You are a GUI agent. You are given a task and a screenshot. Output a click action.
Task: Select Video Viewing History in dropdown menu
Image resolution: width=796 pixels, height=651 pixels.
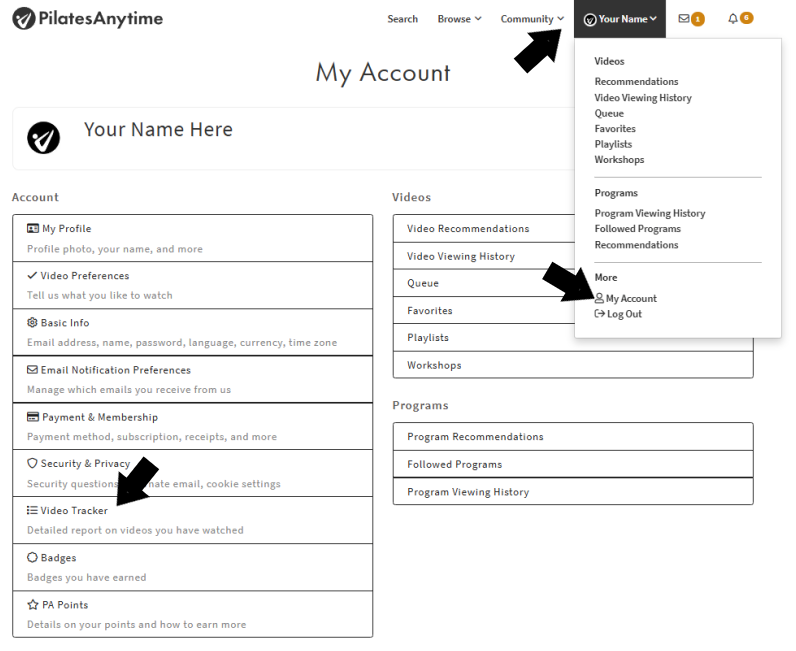click(x=643, y=98)
